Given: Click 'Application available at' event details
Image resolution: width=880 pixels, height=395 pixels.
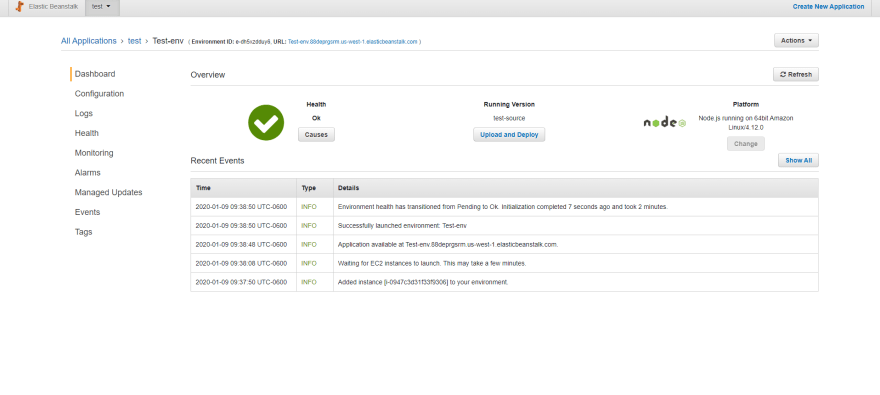Looking at the screenshot, I should [448, 245].
